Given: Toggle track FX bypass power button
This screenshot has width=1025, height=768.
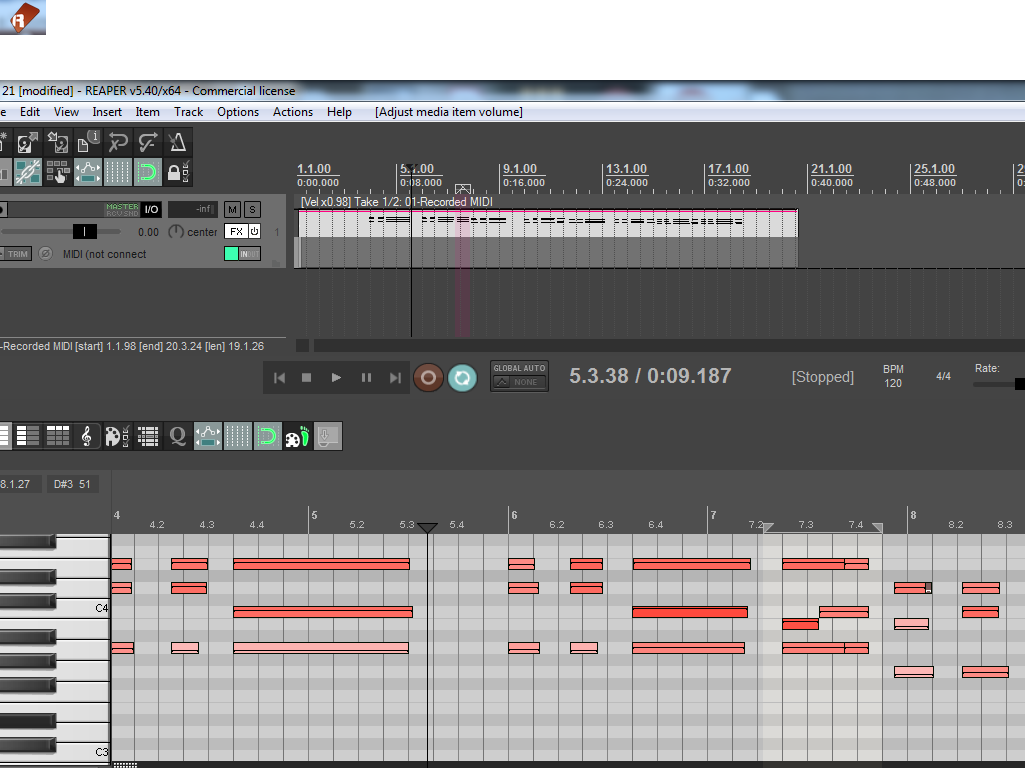Looking at the screenshot, I should click(254, 231).
